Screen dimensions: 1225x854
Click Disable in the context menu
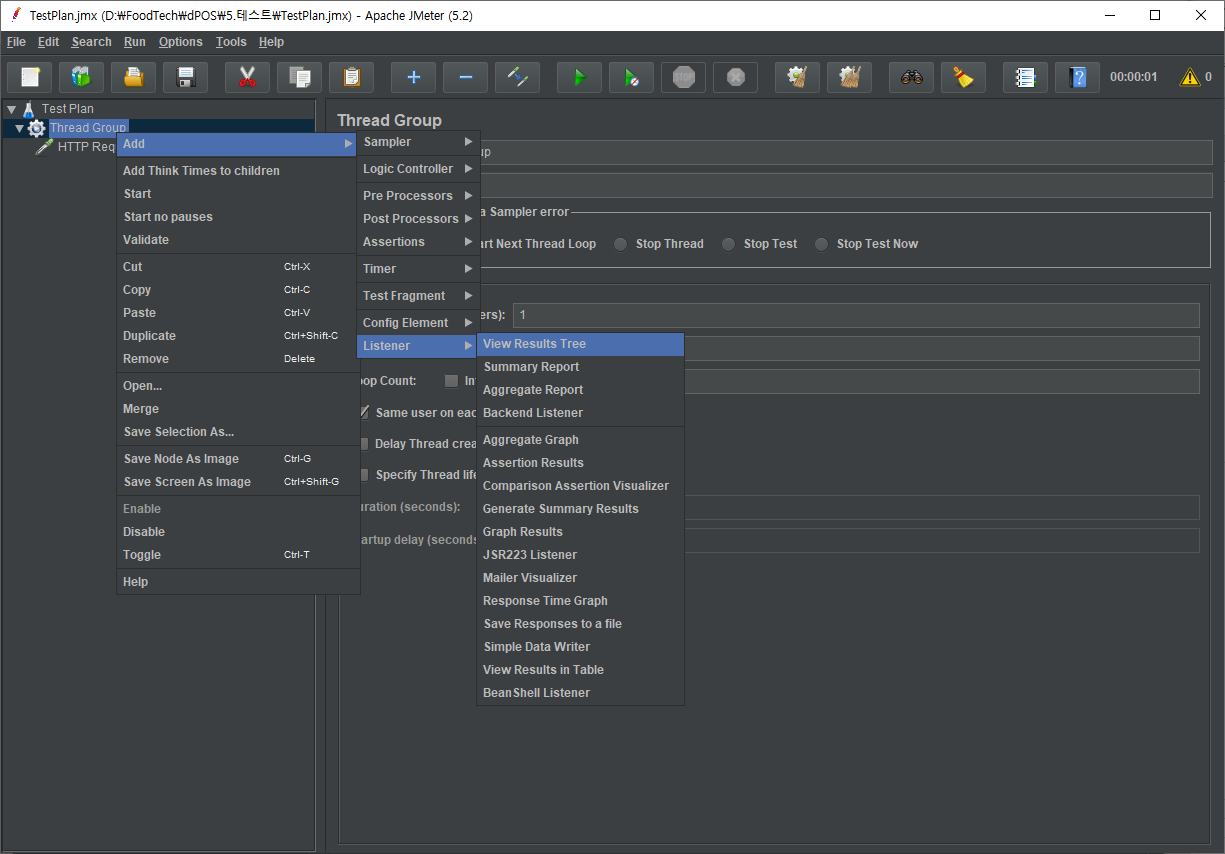[x=238, y=532]
